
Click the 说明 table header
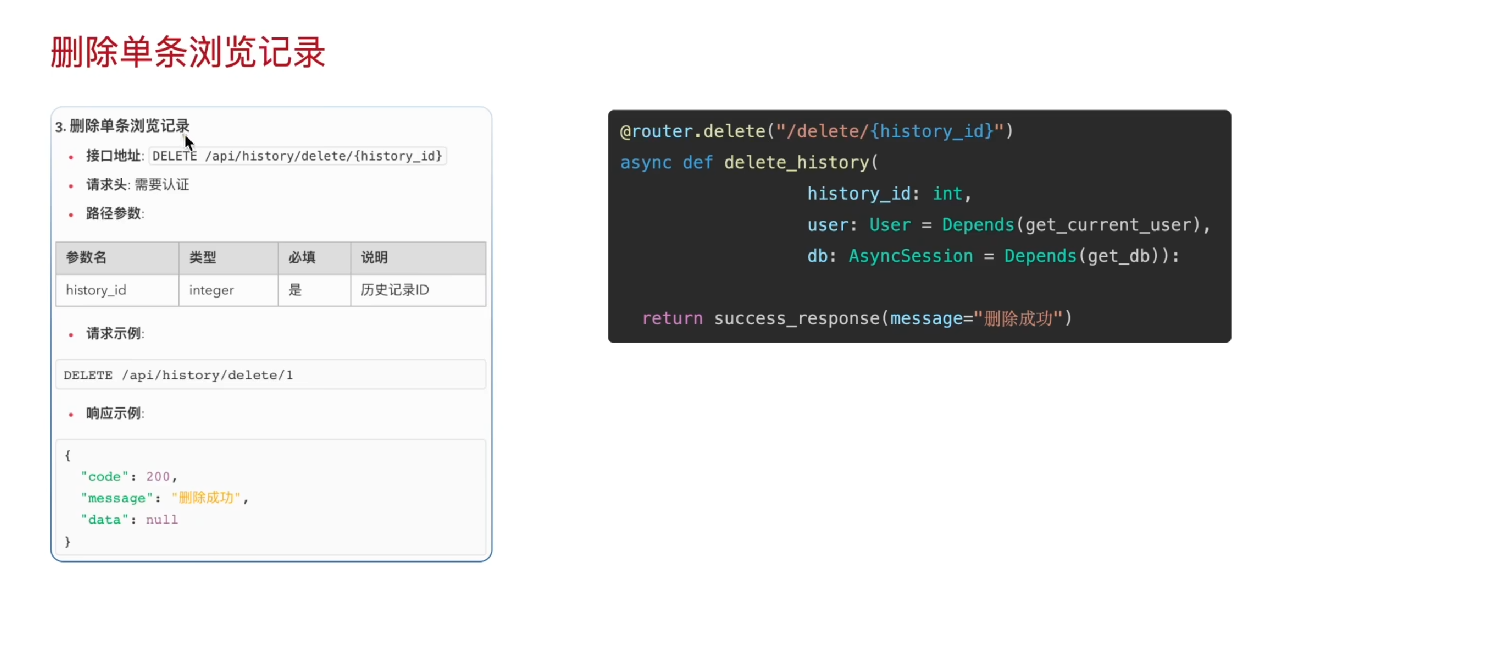(x=418, y=258)
